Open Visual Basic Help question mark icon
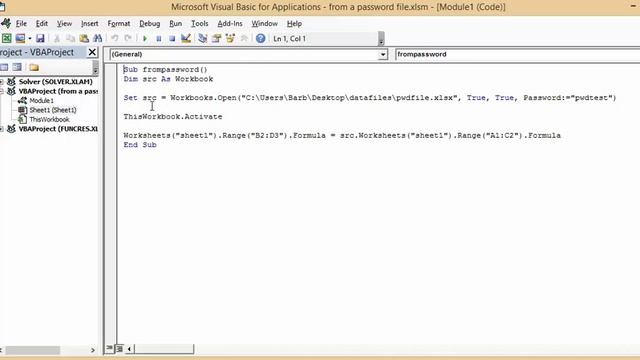Viewport: 640px width, 360px height. coord(260,38)
